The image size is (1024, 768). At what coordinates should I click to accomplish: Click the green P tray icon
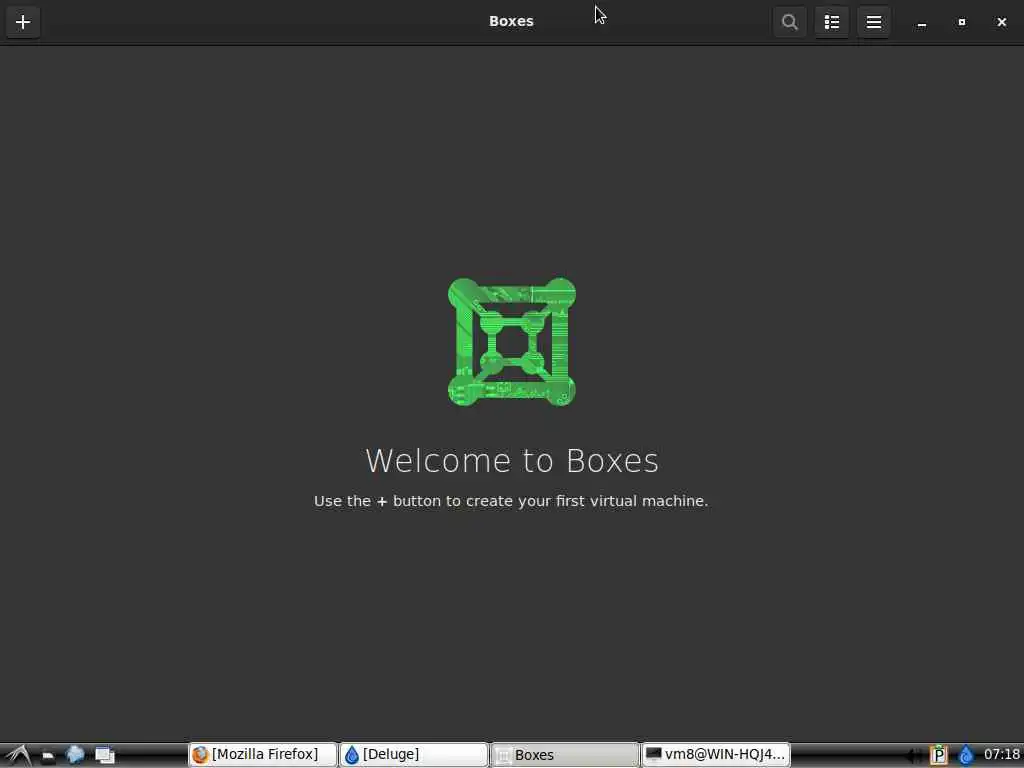[938, 756]
